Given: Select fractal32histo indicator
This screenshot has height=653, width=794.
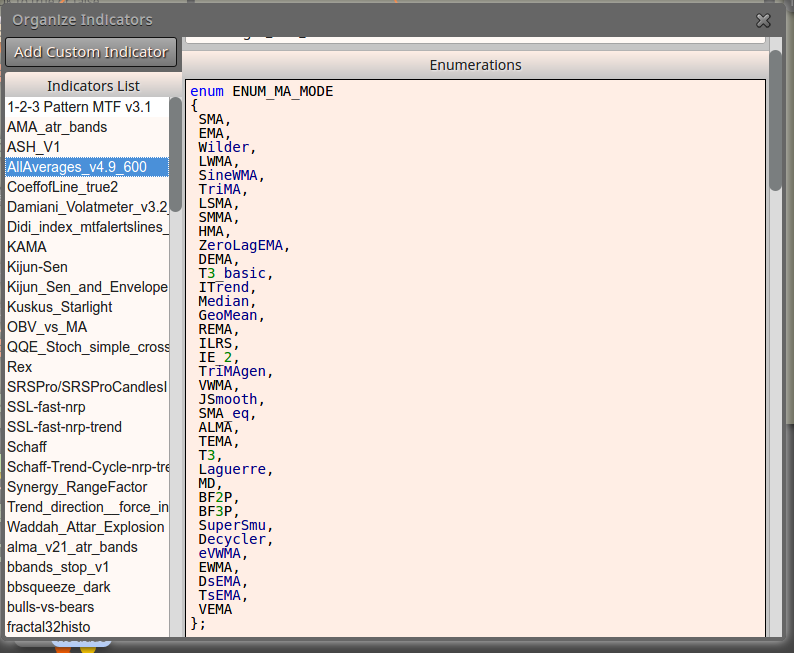Looking at the screenshot, I should (x=87, y=627).
